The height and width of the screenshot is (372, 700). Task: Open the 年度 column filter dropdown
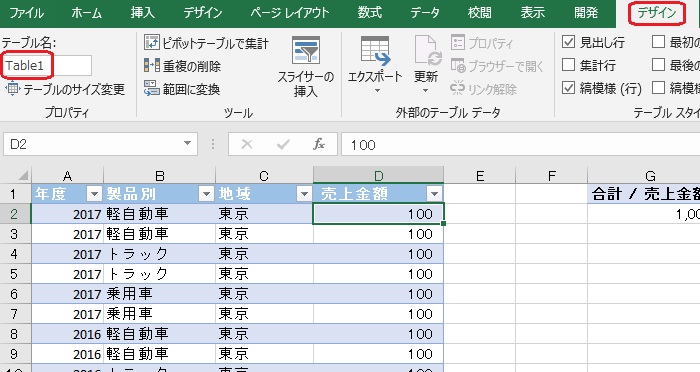coord(94,194)
